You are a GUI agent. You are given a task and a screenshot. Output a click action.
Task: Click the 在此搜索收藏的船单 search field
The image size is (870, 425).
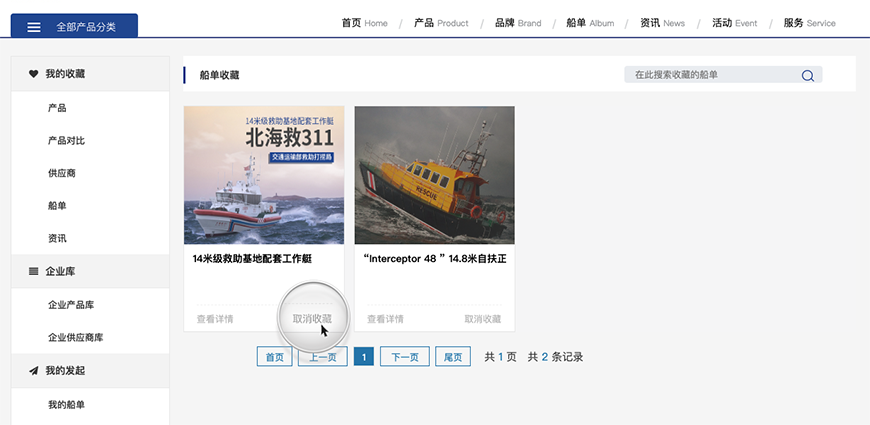point(710,75)
